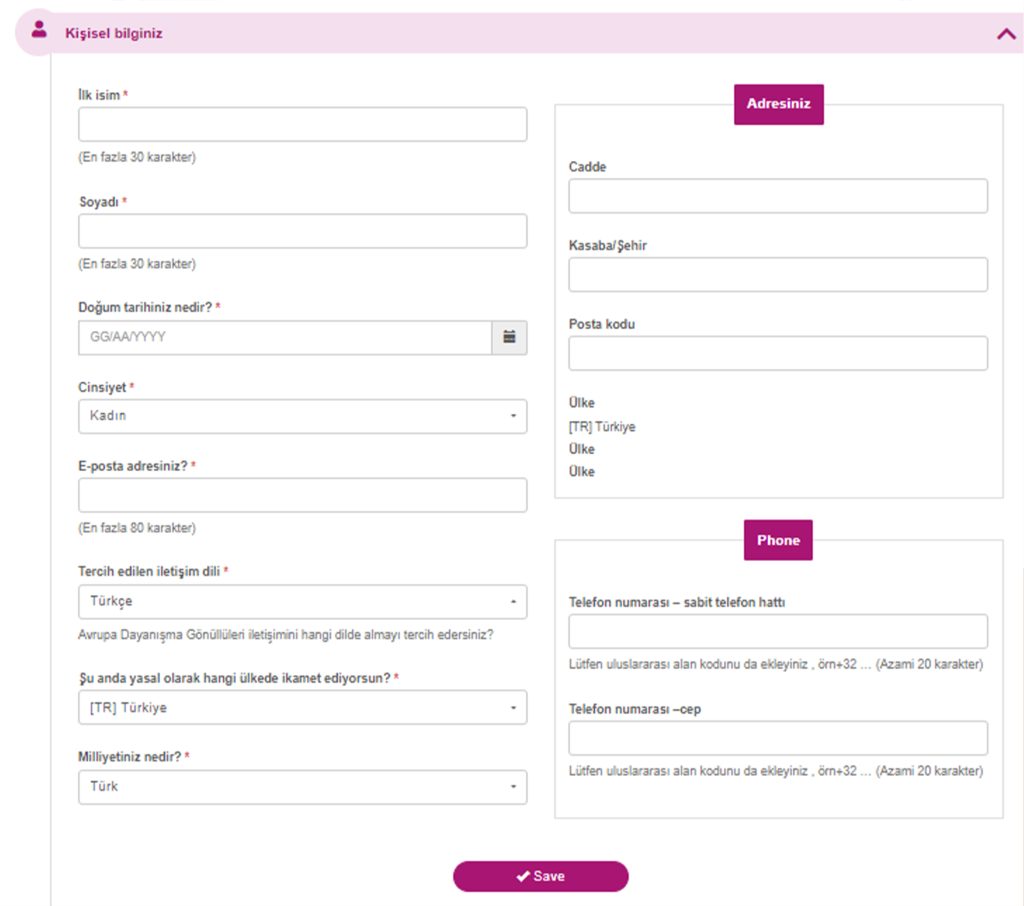Open the birth date calendar picker icon
Viewport: 1024px width, 906px height.
click(x=509, y=337)
